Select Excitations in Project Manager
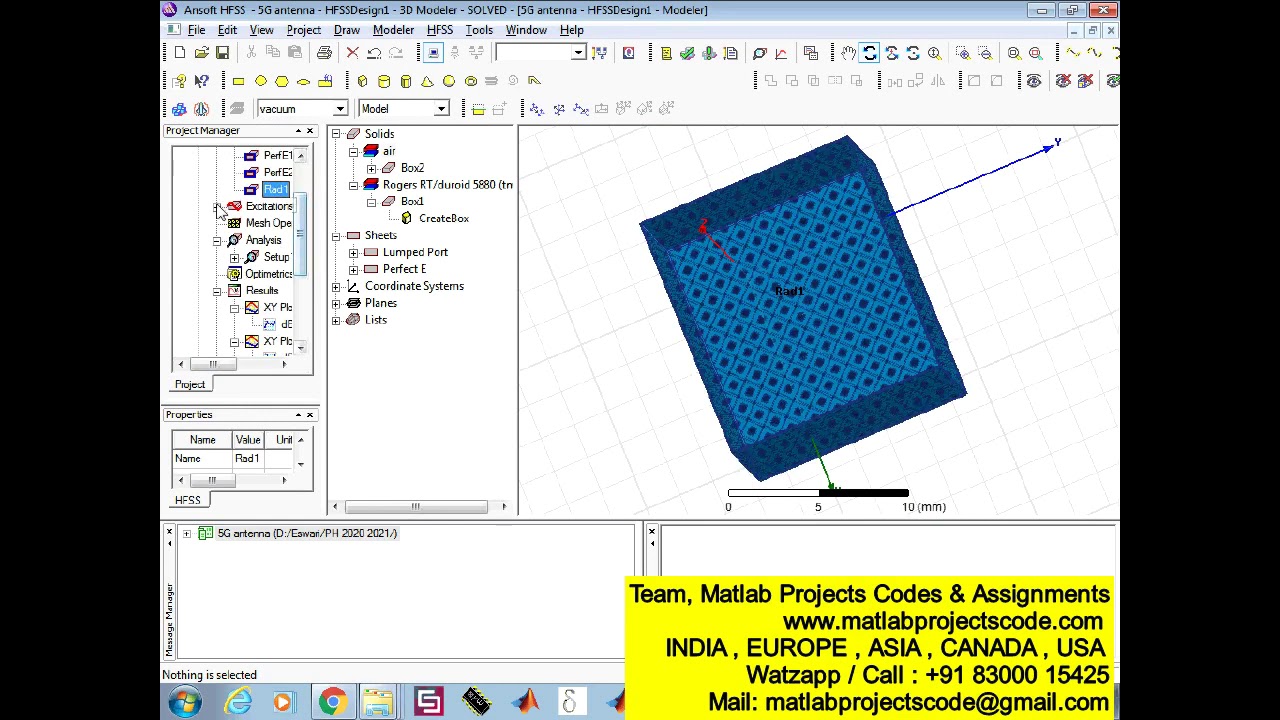 (269, 206)
